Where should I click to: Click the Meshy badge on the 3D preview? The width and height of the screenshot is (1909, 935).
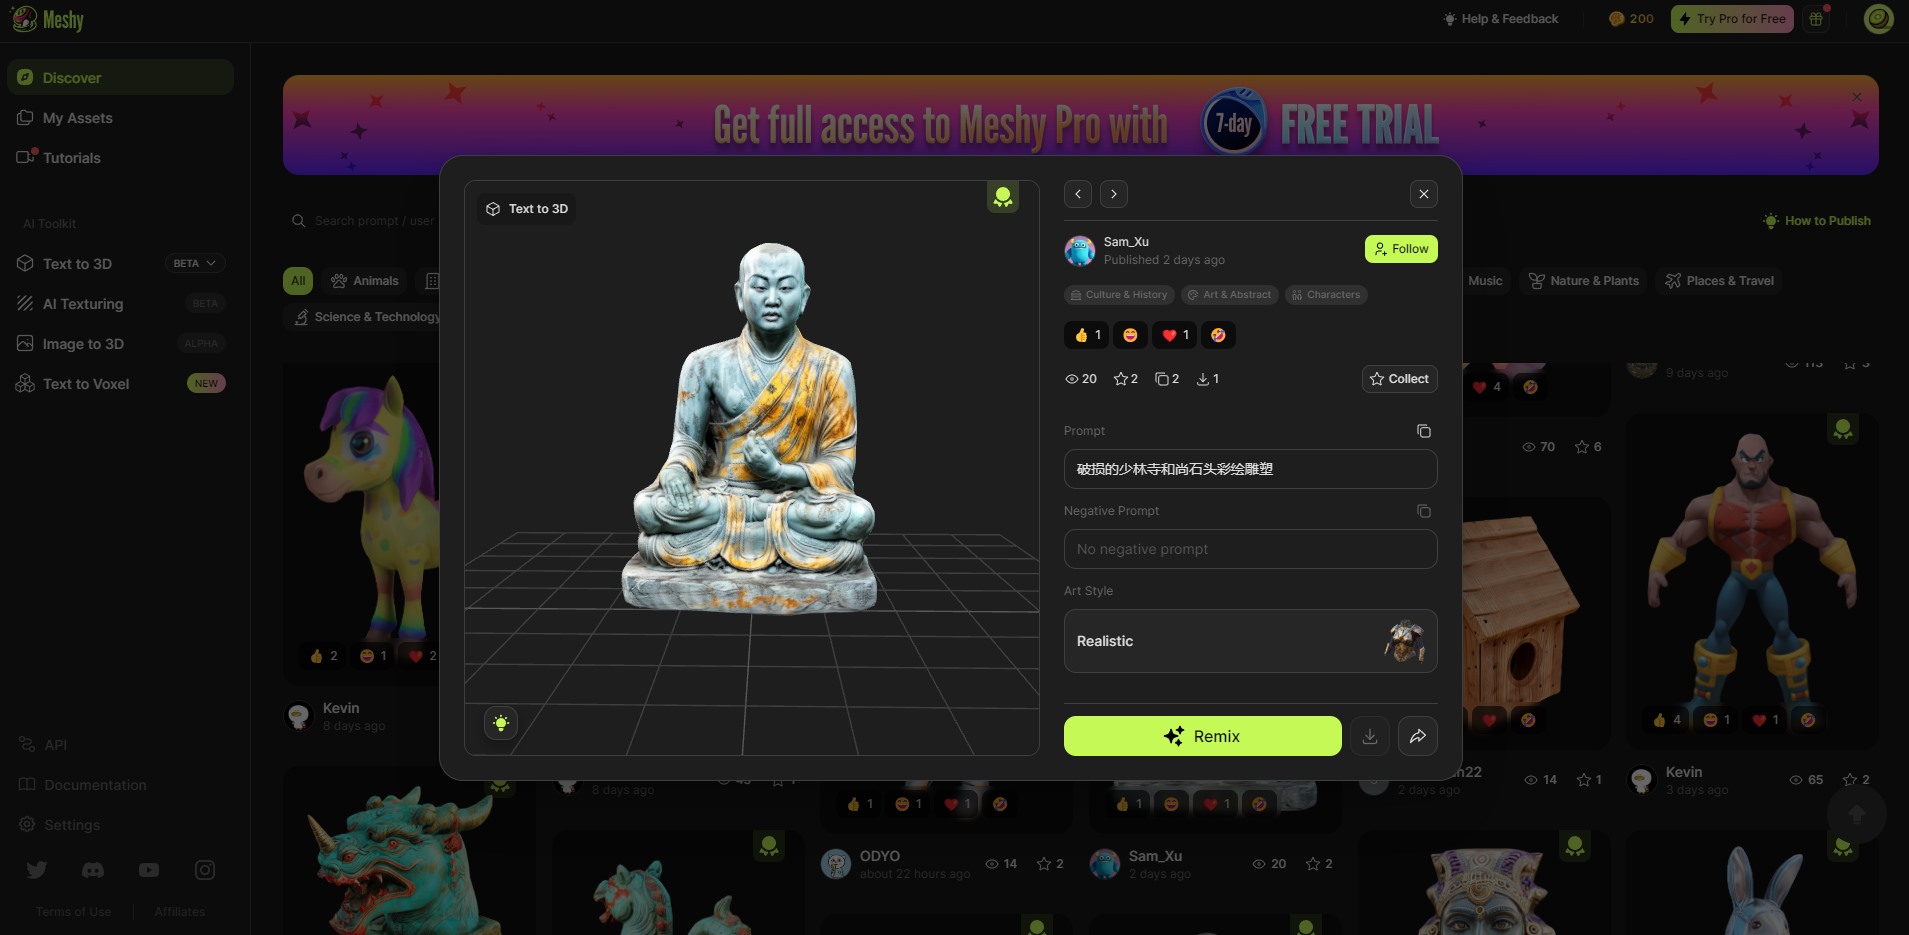click(x=1003, y=197)
